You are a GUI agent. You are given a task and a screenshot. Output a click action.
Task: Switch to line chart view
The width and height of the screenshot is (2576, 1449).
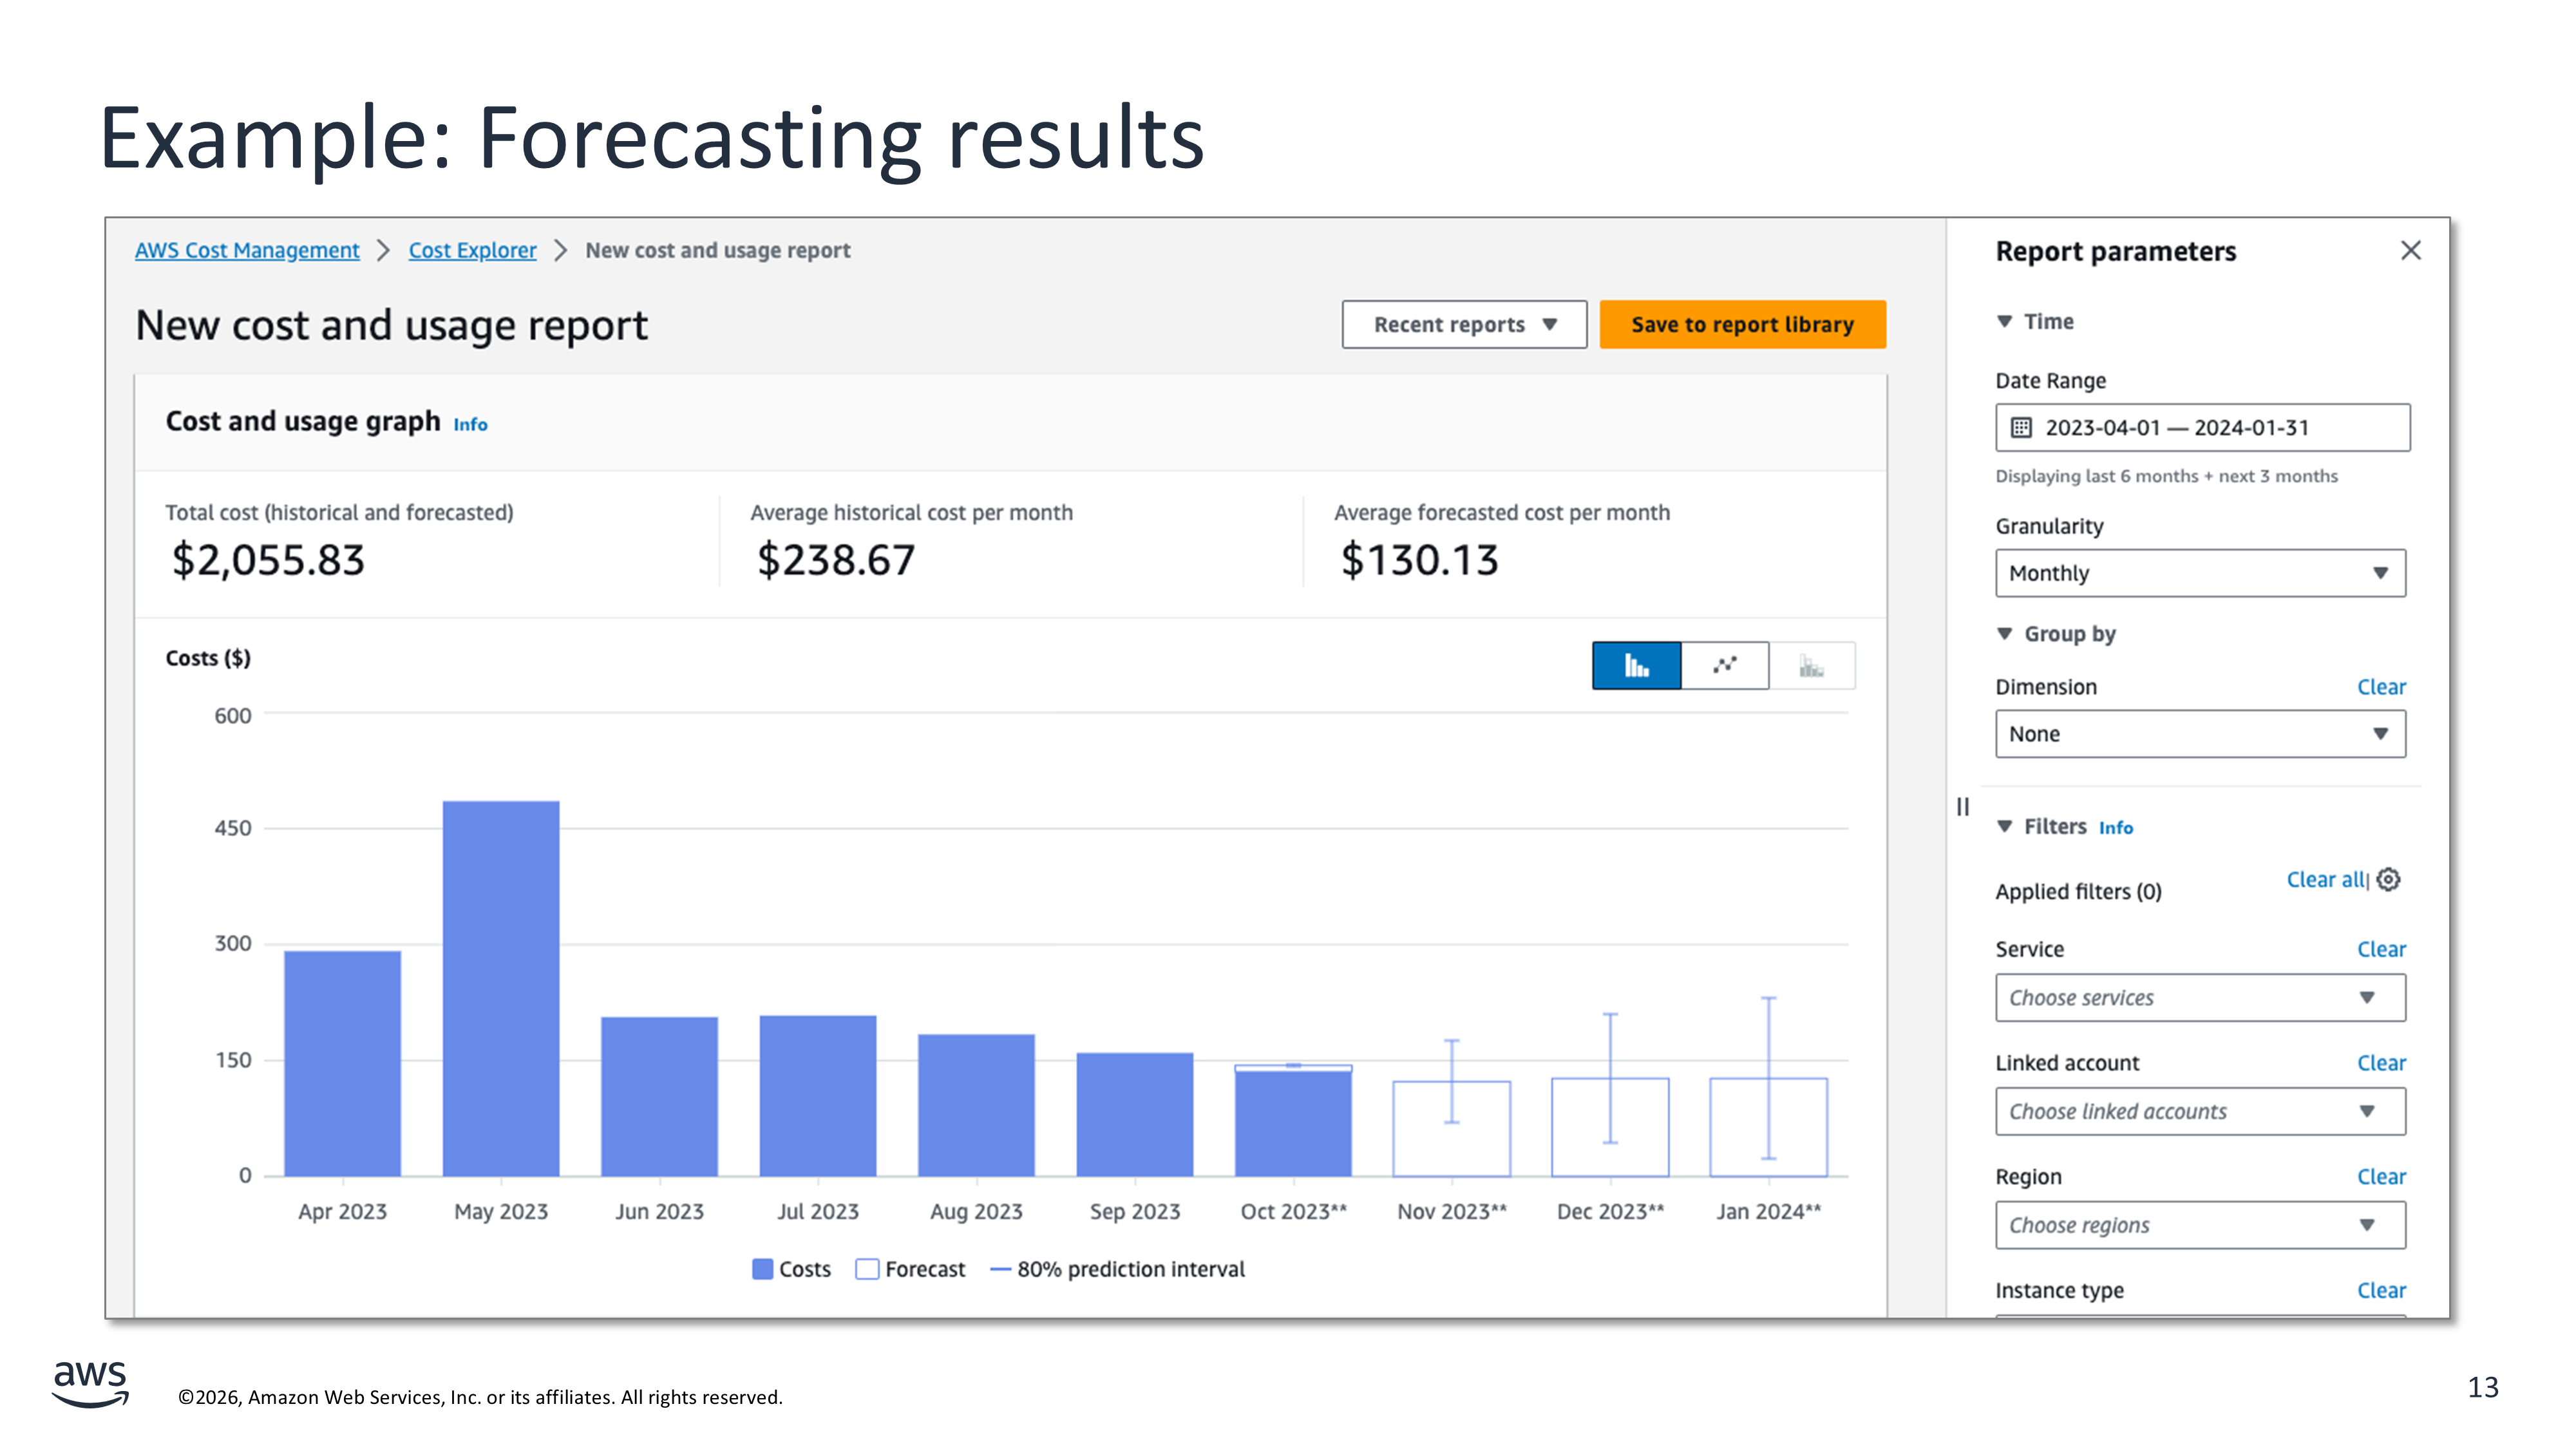1724,666
